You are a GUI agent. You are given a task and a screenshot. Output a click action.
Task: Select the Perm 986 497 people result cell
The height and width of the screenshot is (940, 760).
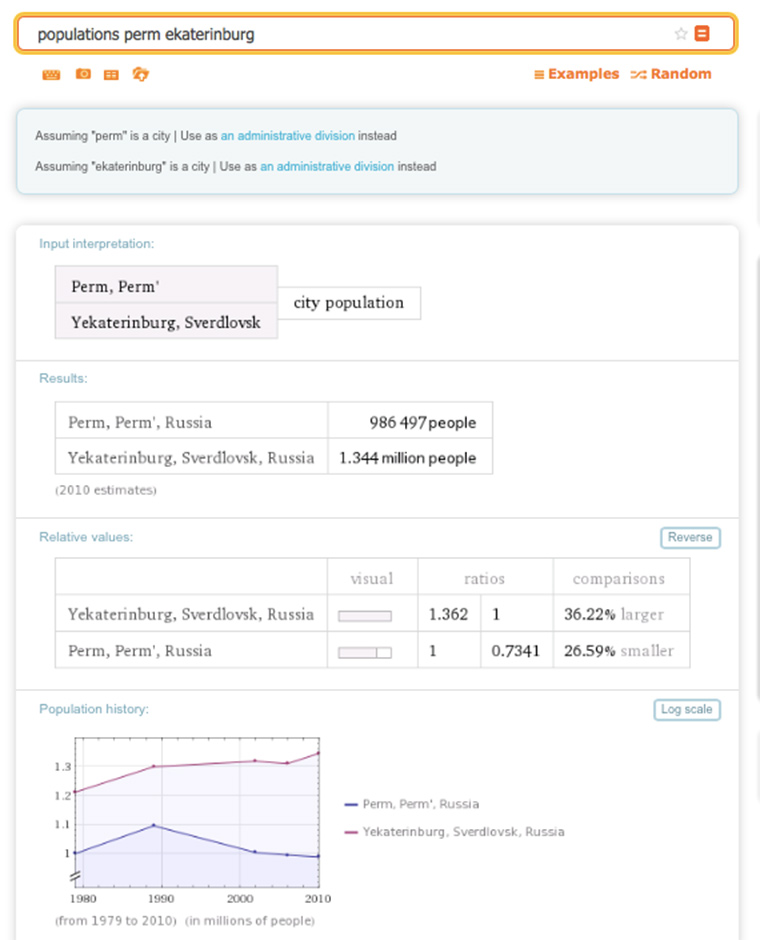click(410, 422)
